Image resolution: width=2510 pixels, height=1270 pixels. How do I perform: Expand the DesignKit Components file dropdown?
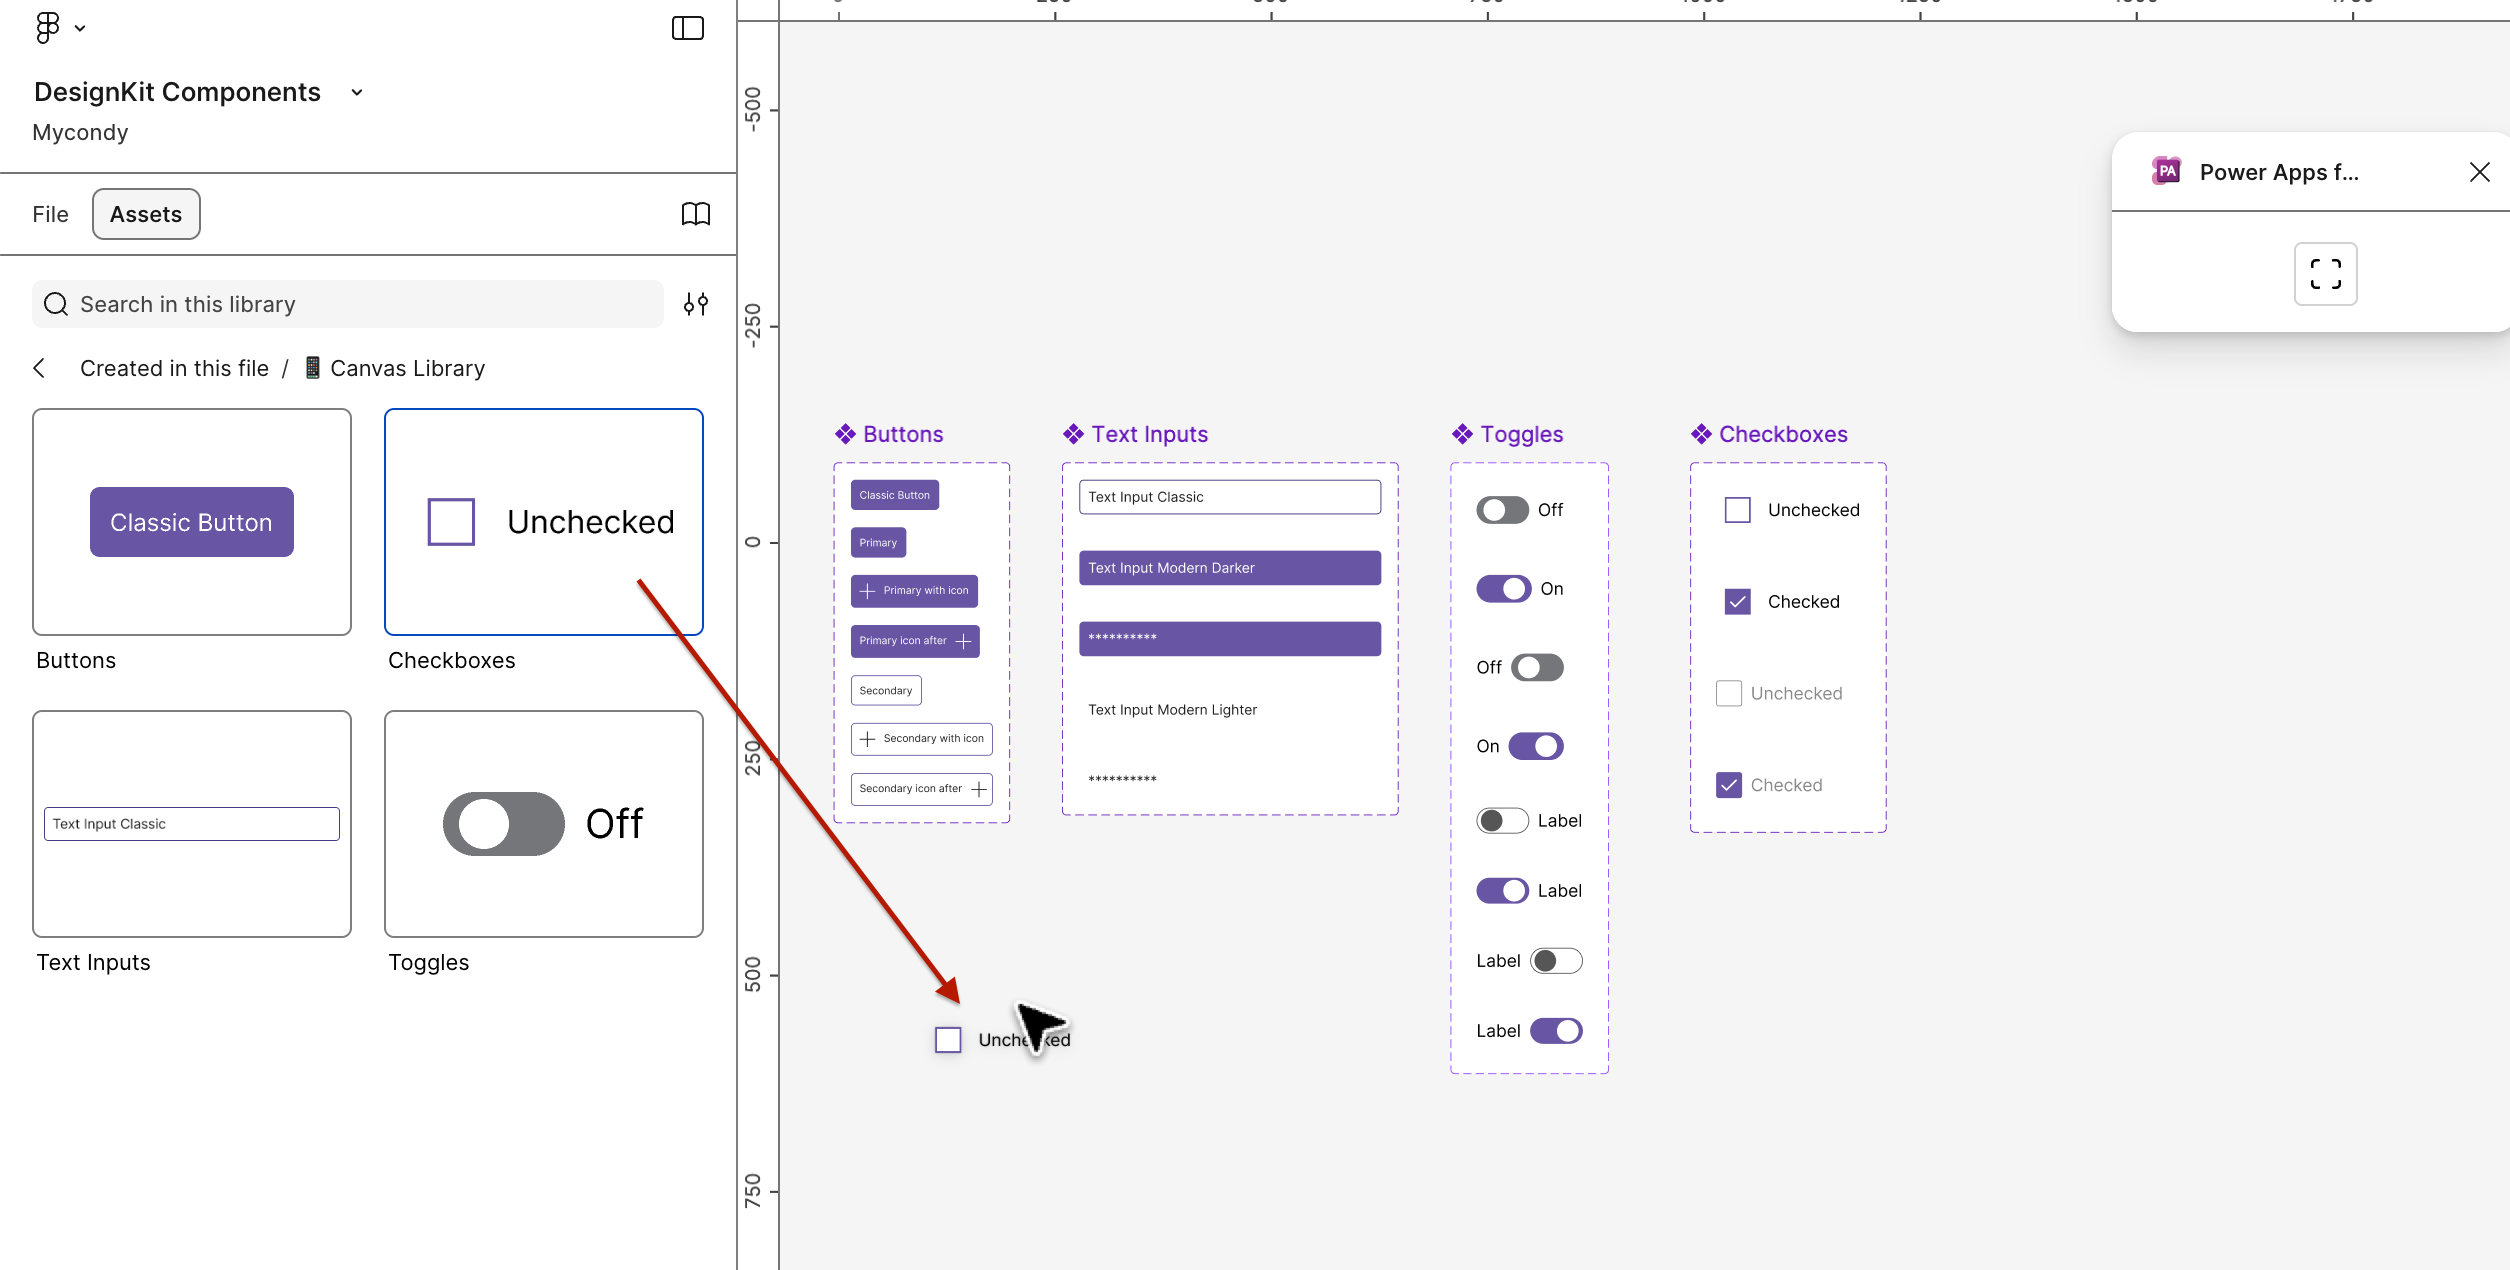point(357,92)
